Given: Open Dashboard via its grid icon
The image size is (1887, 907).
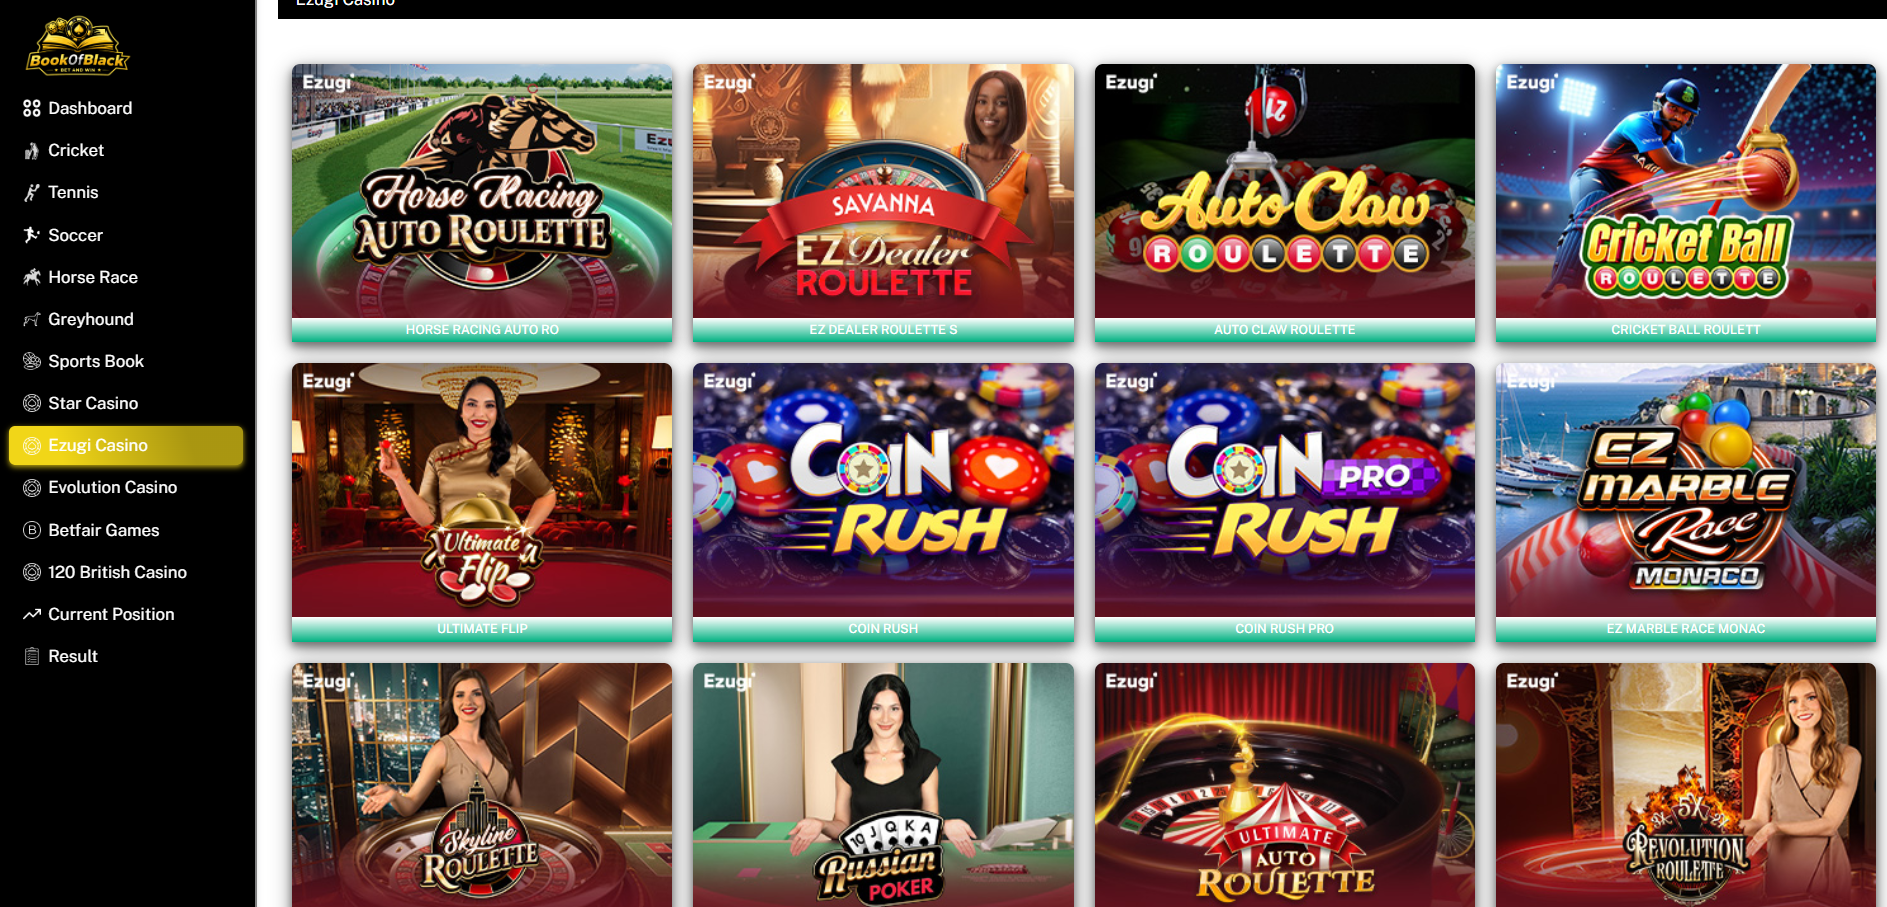Looking at the screenshot, I should tap(32, 108).
